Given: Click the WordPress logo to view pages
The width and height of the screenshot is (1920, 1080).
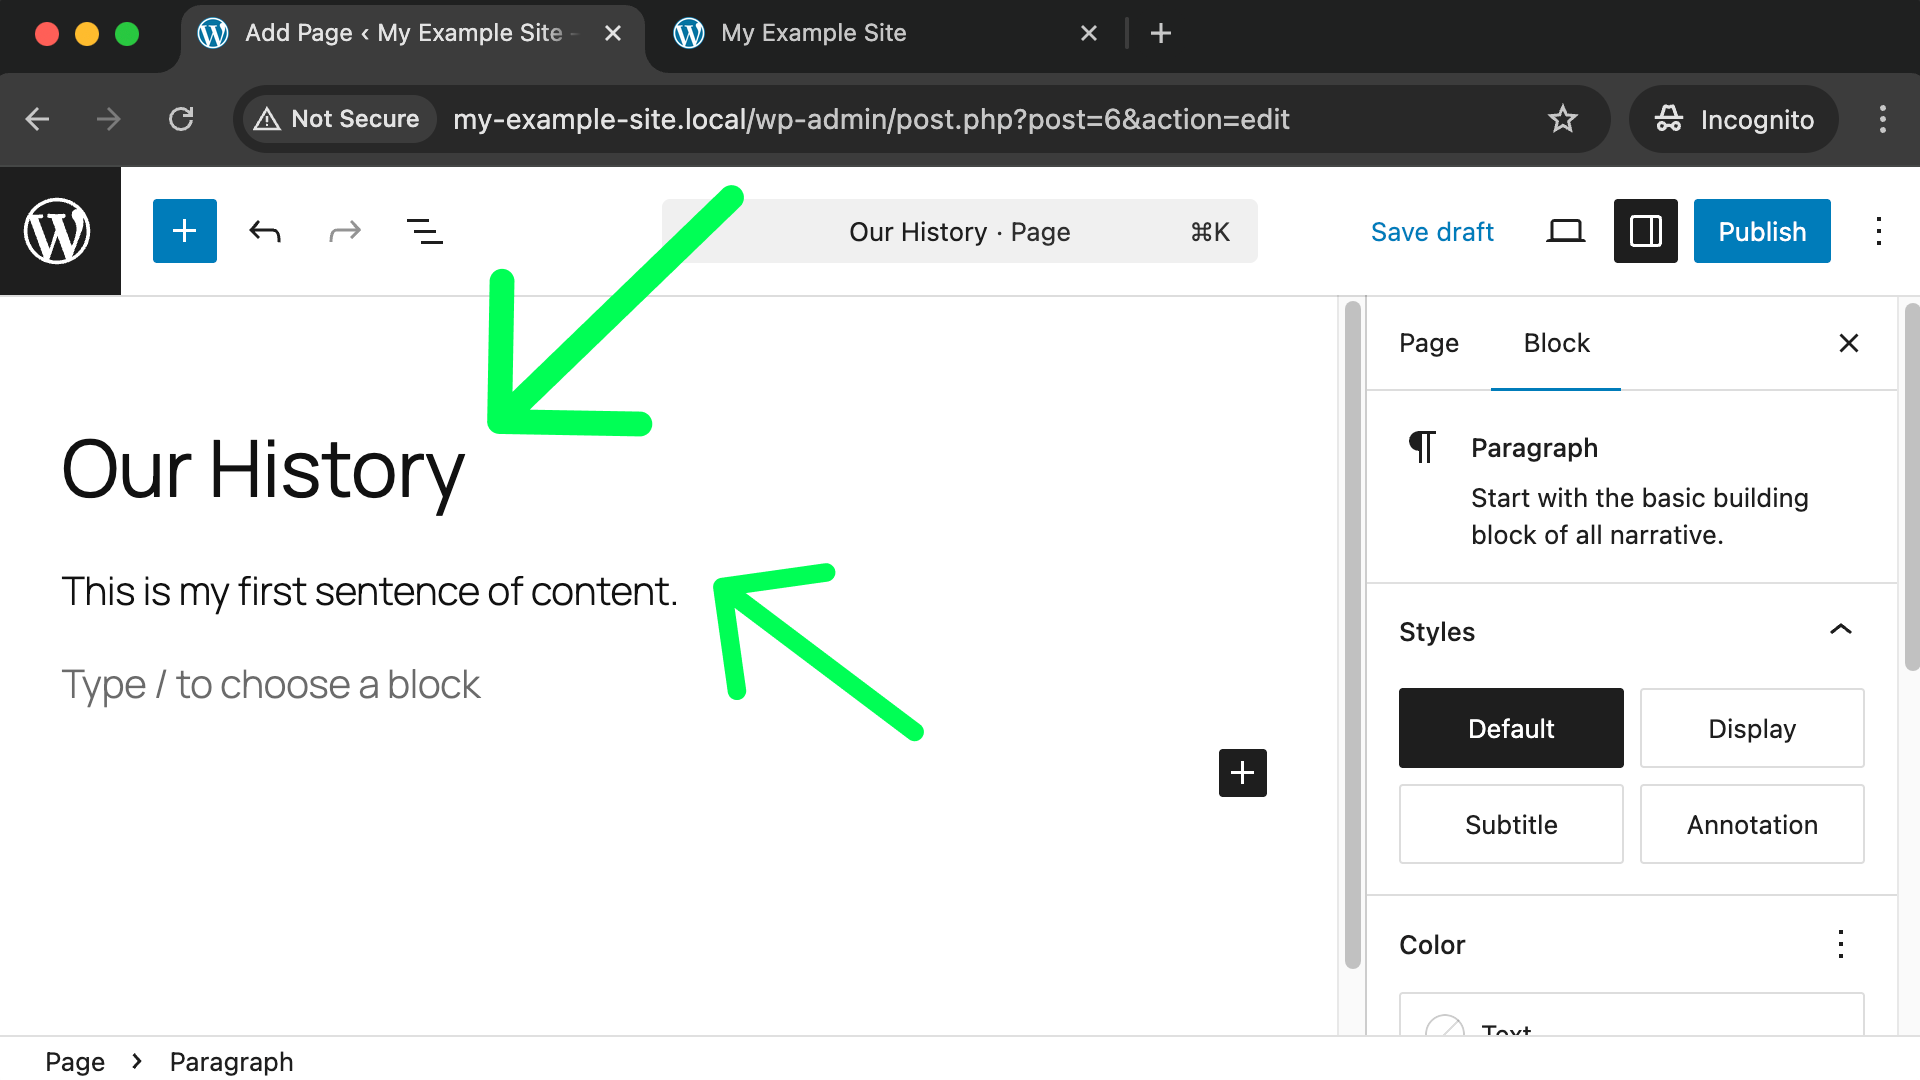Looking at the screenshot, I should (58, 231).
